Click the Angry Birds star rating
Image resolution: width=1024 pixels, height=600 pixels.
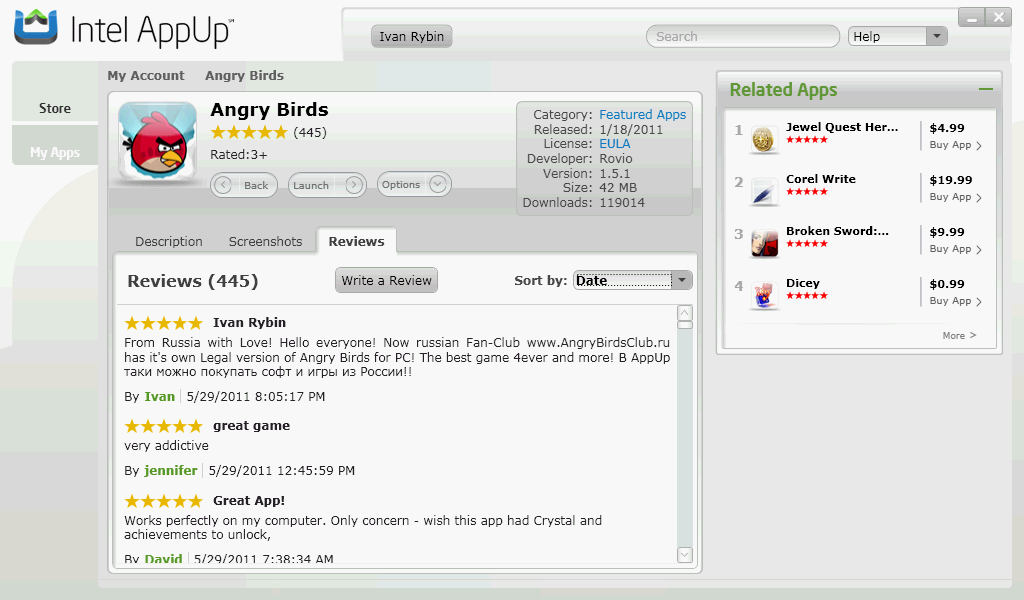pyautogui.click(x=249, y=133)
